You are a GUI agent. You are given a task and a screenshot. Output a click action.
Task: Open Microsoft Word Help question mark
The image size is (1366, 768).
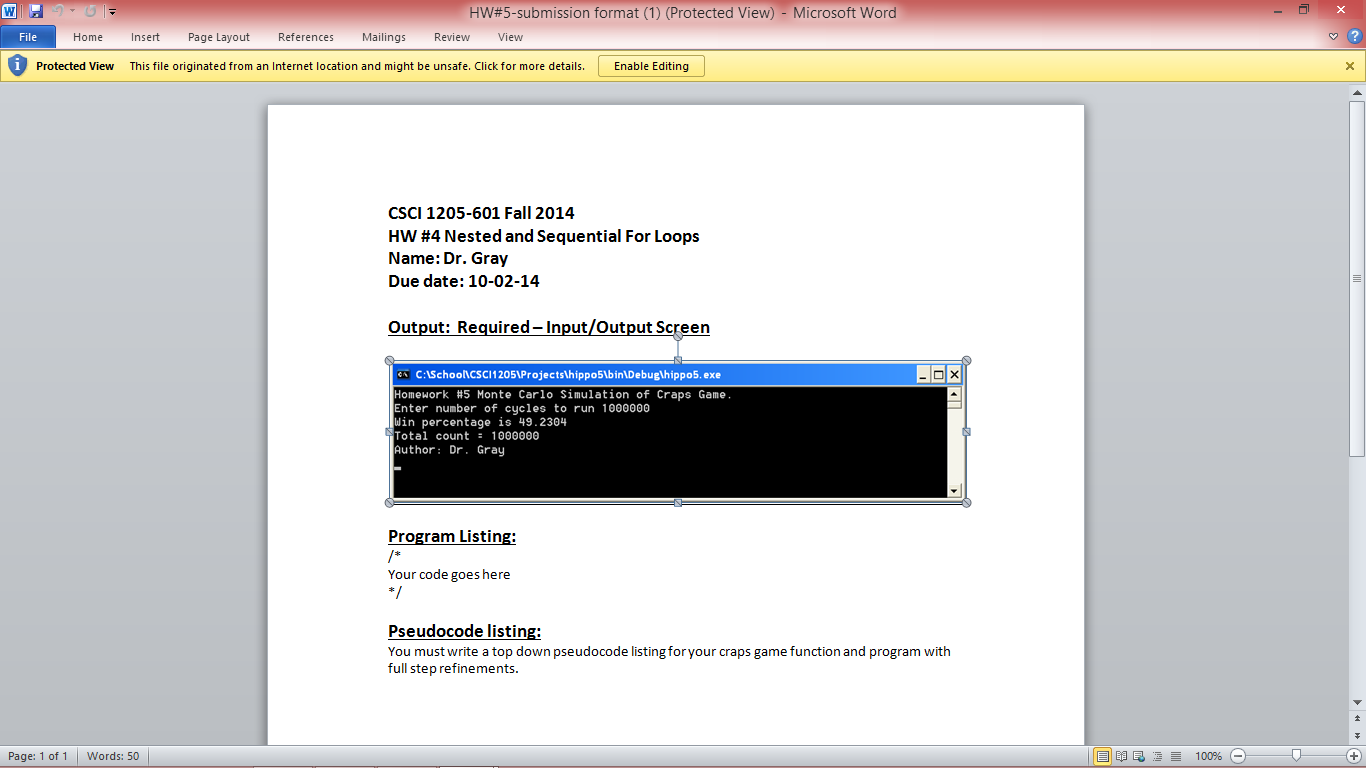tap(1354, 37)
